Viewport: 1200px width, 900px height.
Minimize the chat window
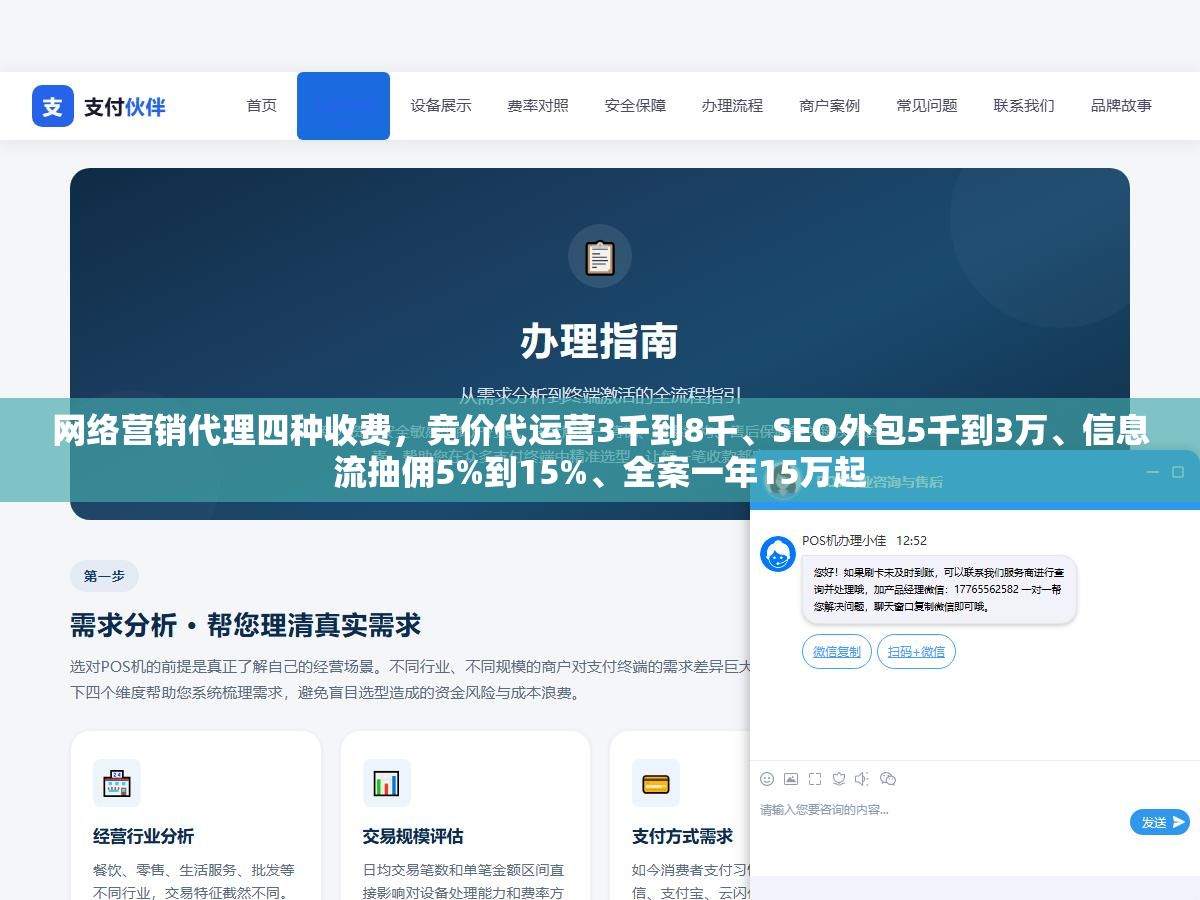pyautogui.click(x=1152, y=472)
